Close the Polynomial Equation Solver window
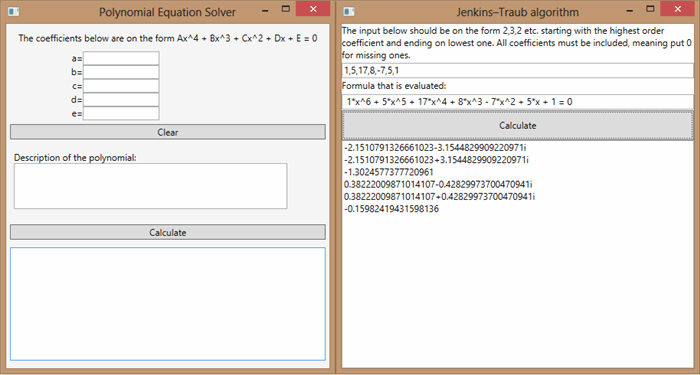 (x=313, y=9)
